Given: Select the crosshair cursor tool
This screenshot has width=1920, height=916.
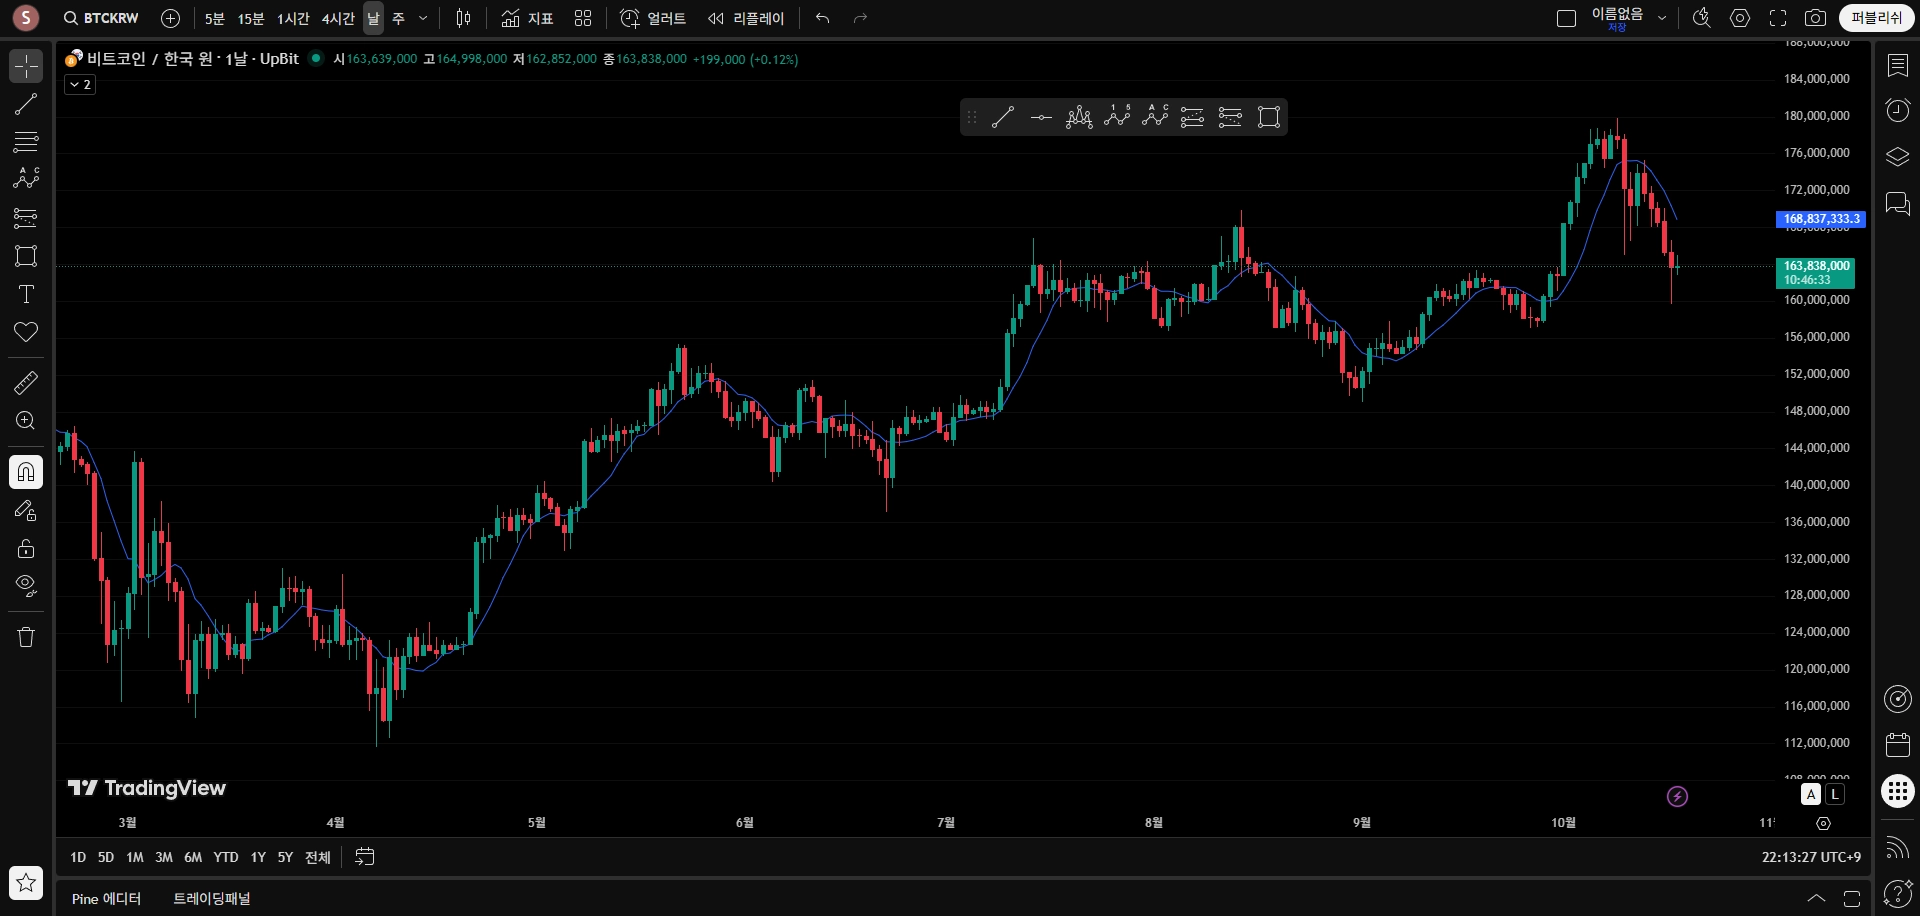Looking at the screenshot, I should [26, 66].
